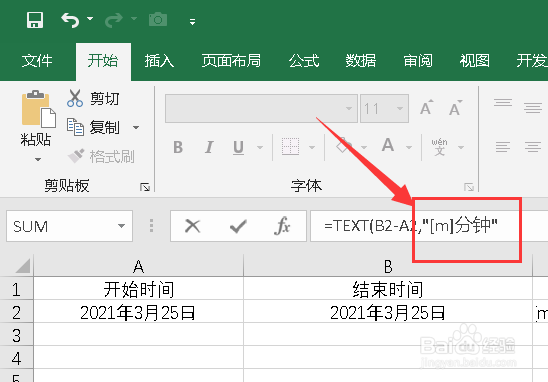Open the Font Color dropdown arrow
Screen dimensions: 548x382
coord(409,147)
